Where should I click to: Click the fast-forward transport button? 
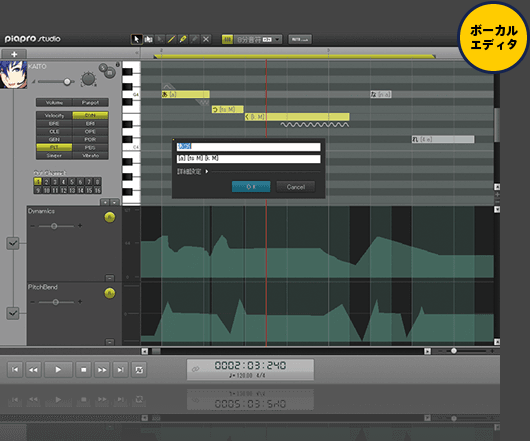pos(102,370)
